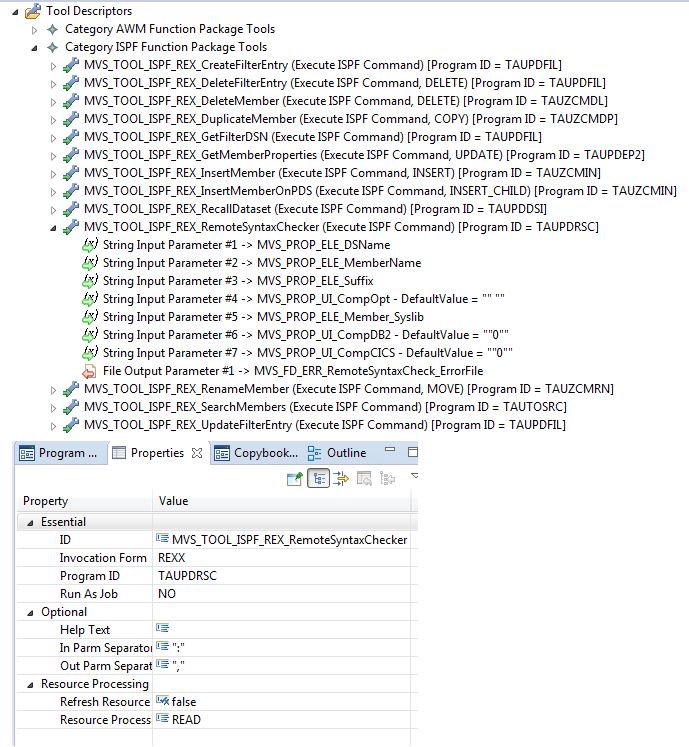689x747 pixels.
Task: Click the Pin to selection toolbar icon
Action: click(295, 479)
